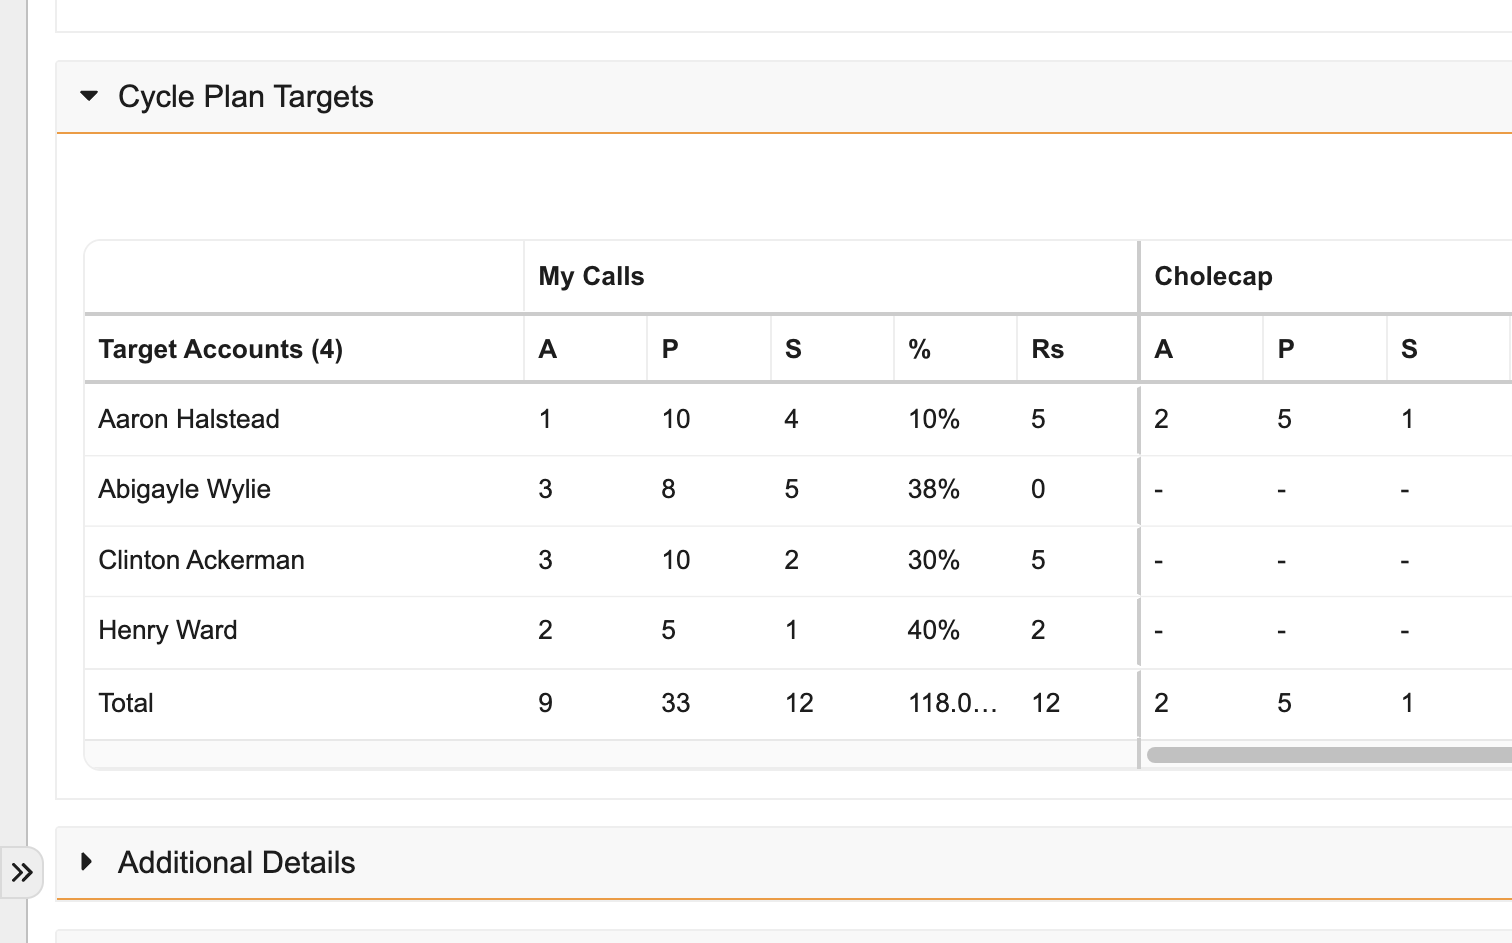Click Cycle Plan Targets section title
The width and height of the screenshot is (1512, 943).
pos(245,97)
